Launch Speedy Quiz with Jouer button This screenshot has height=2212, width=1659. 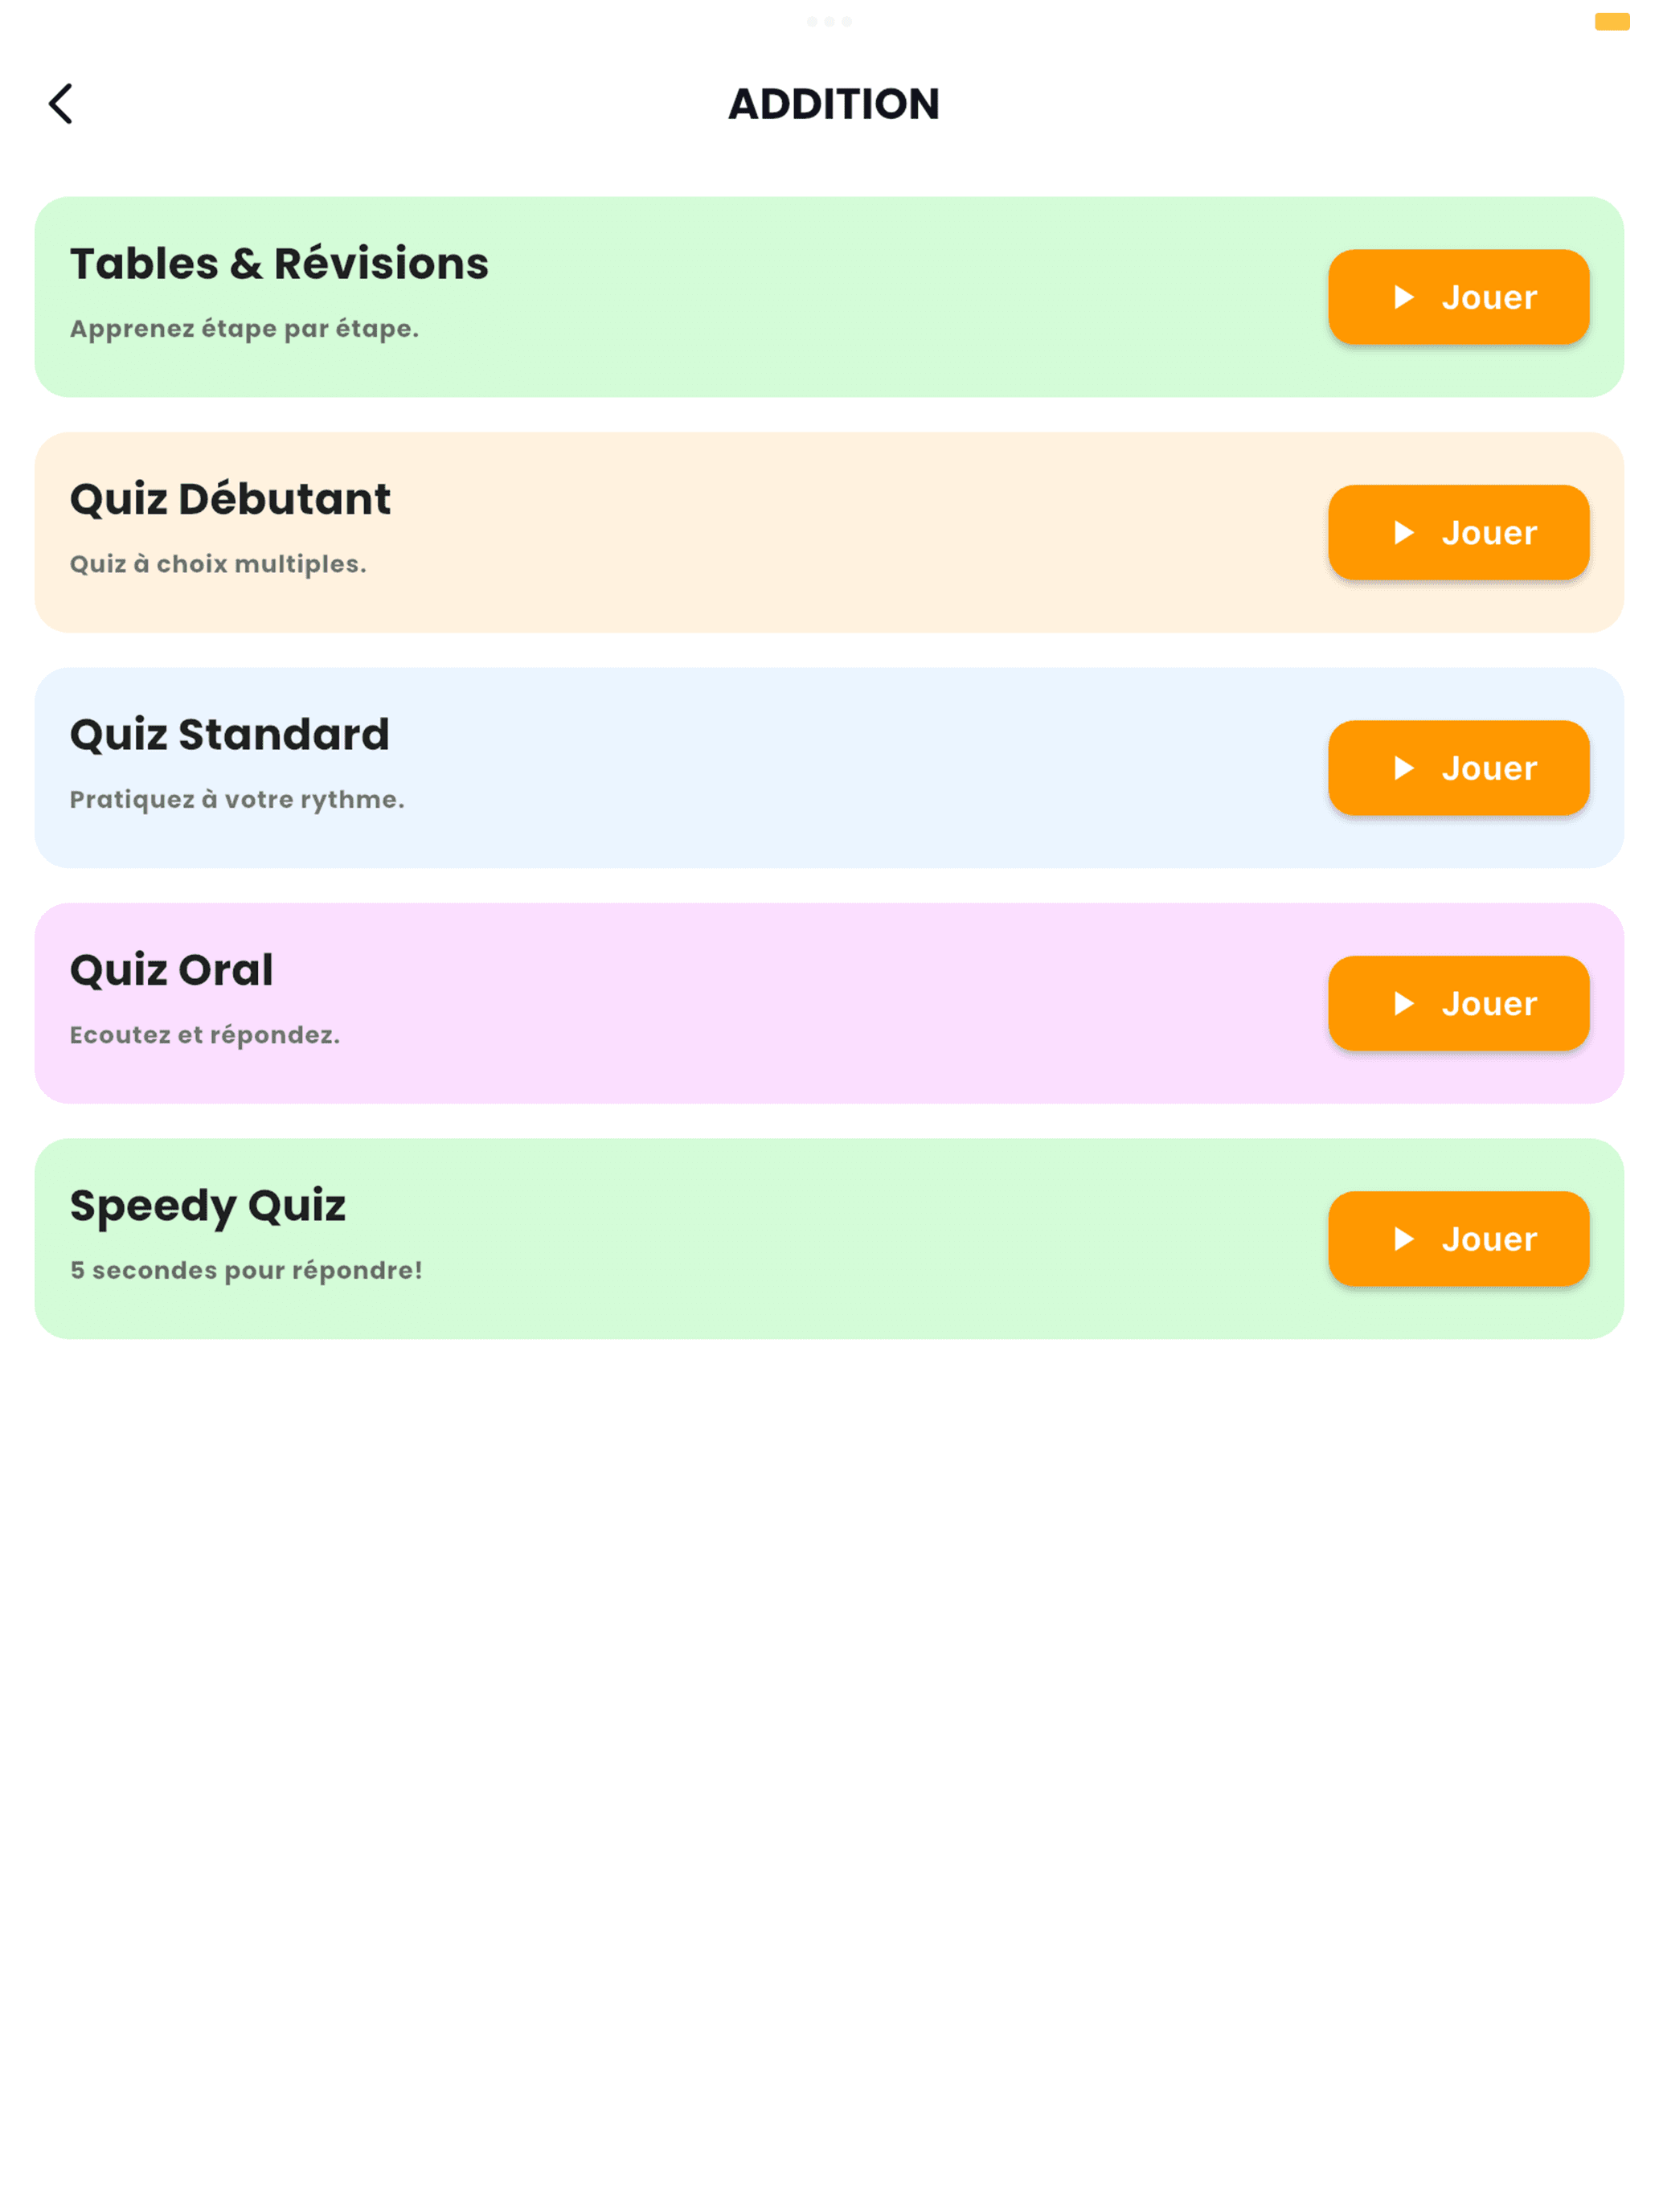pos(1458,1239)
